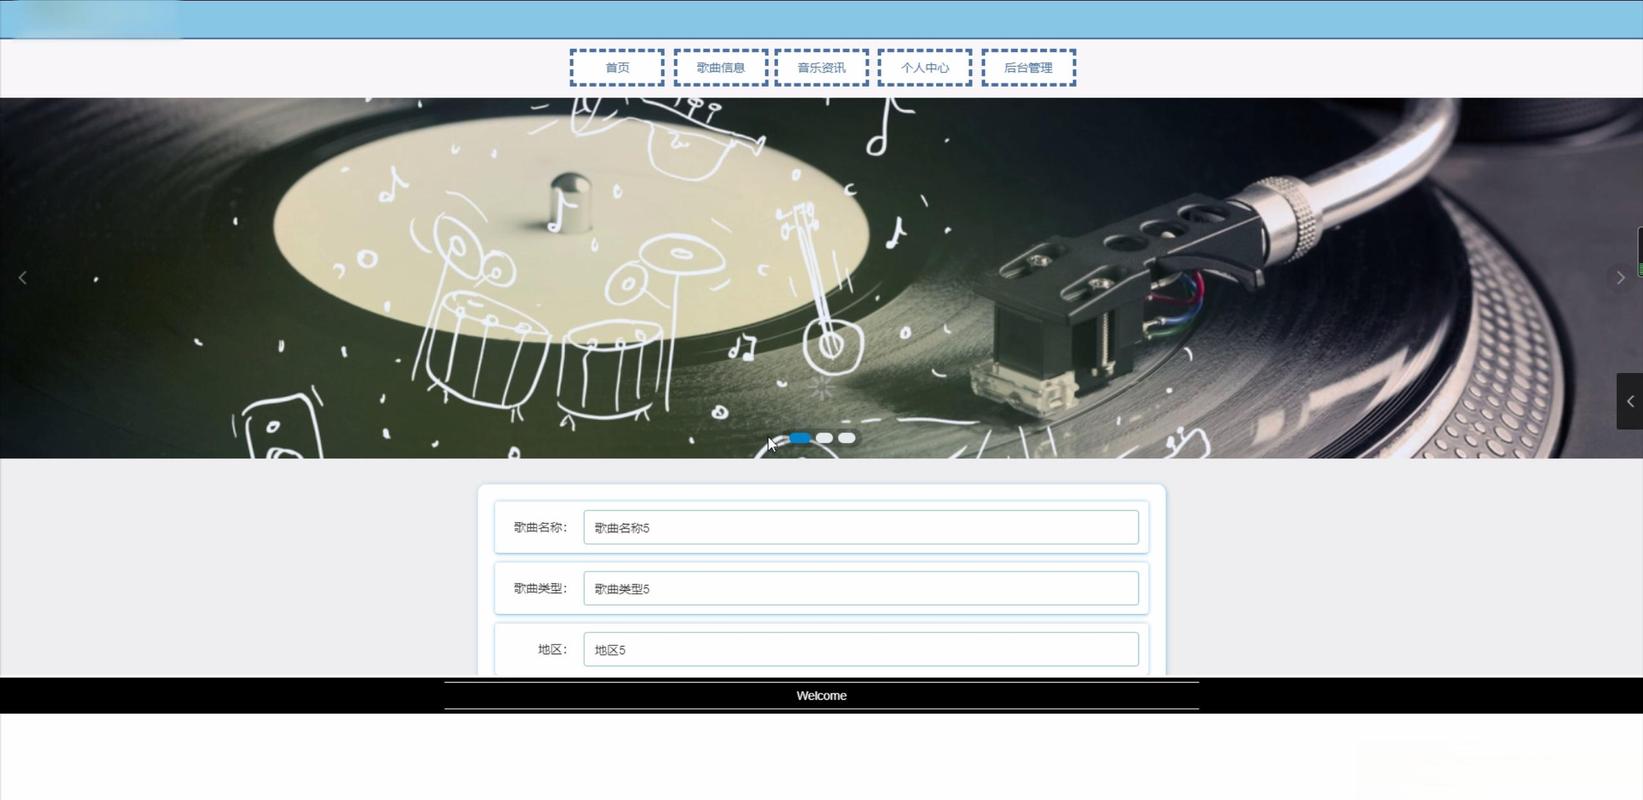Viewport: 1643px width, 800px height.
Task: Focus the 歌曲名称 input field
Action: (x=860, y=528)
